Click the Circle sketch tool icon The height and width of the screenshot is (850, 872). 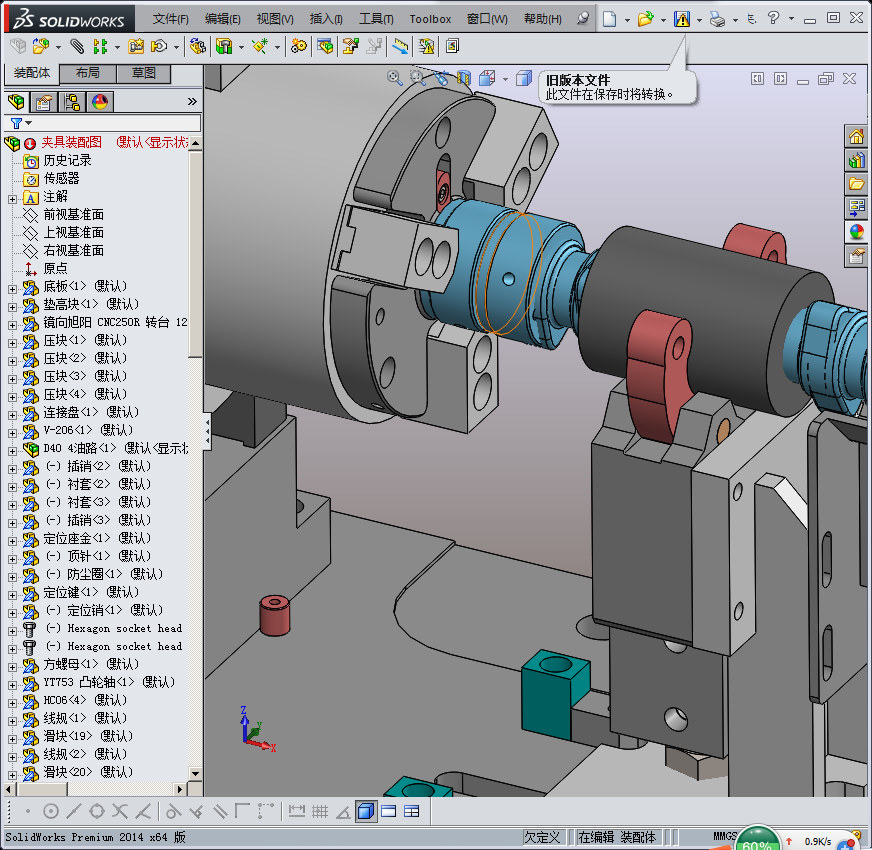pyautogui.click(x=51, y=811)
